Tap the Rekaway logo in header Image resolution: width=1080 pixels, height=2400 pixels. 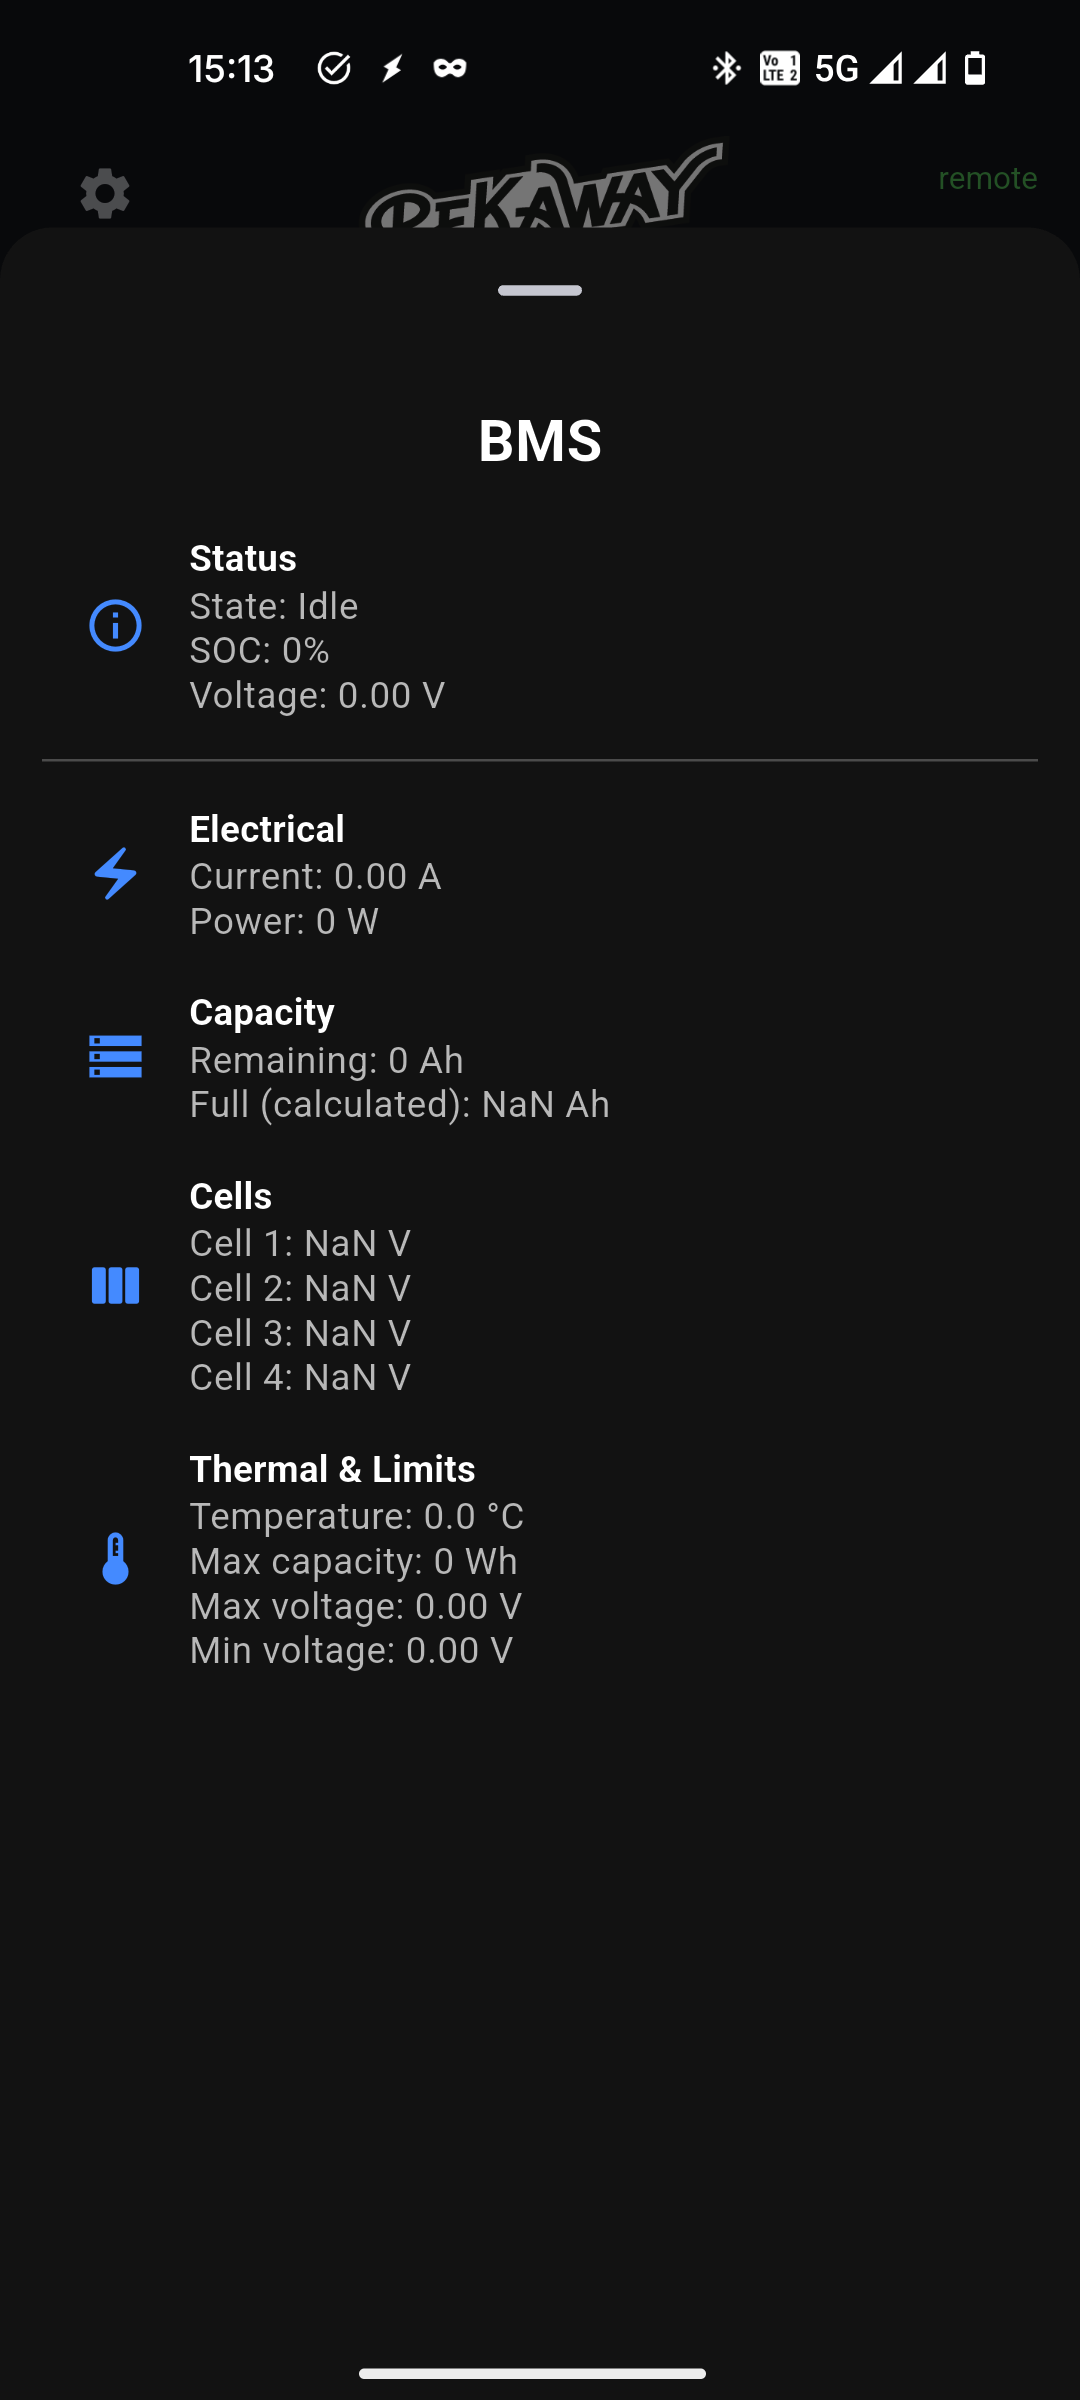545,190
